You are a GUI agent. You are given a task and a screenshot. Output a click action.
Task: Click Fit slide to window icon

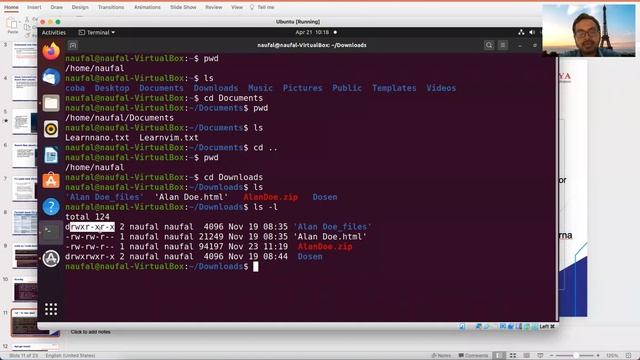click(628, 356)
